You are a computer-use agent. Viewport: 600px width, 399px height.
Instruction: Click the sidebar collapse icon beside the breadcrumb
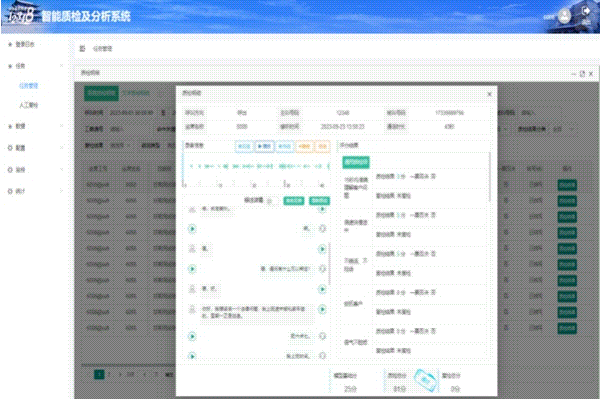click(82, 49)
